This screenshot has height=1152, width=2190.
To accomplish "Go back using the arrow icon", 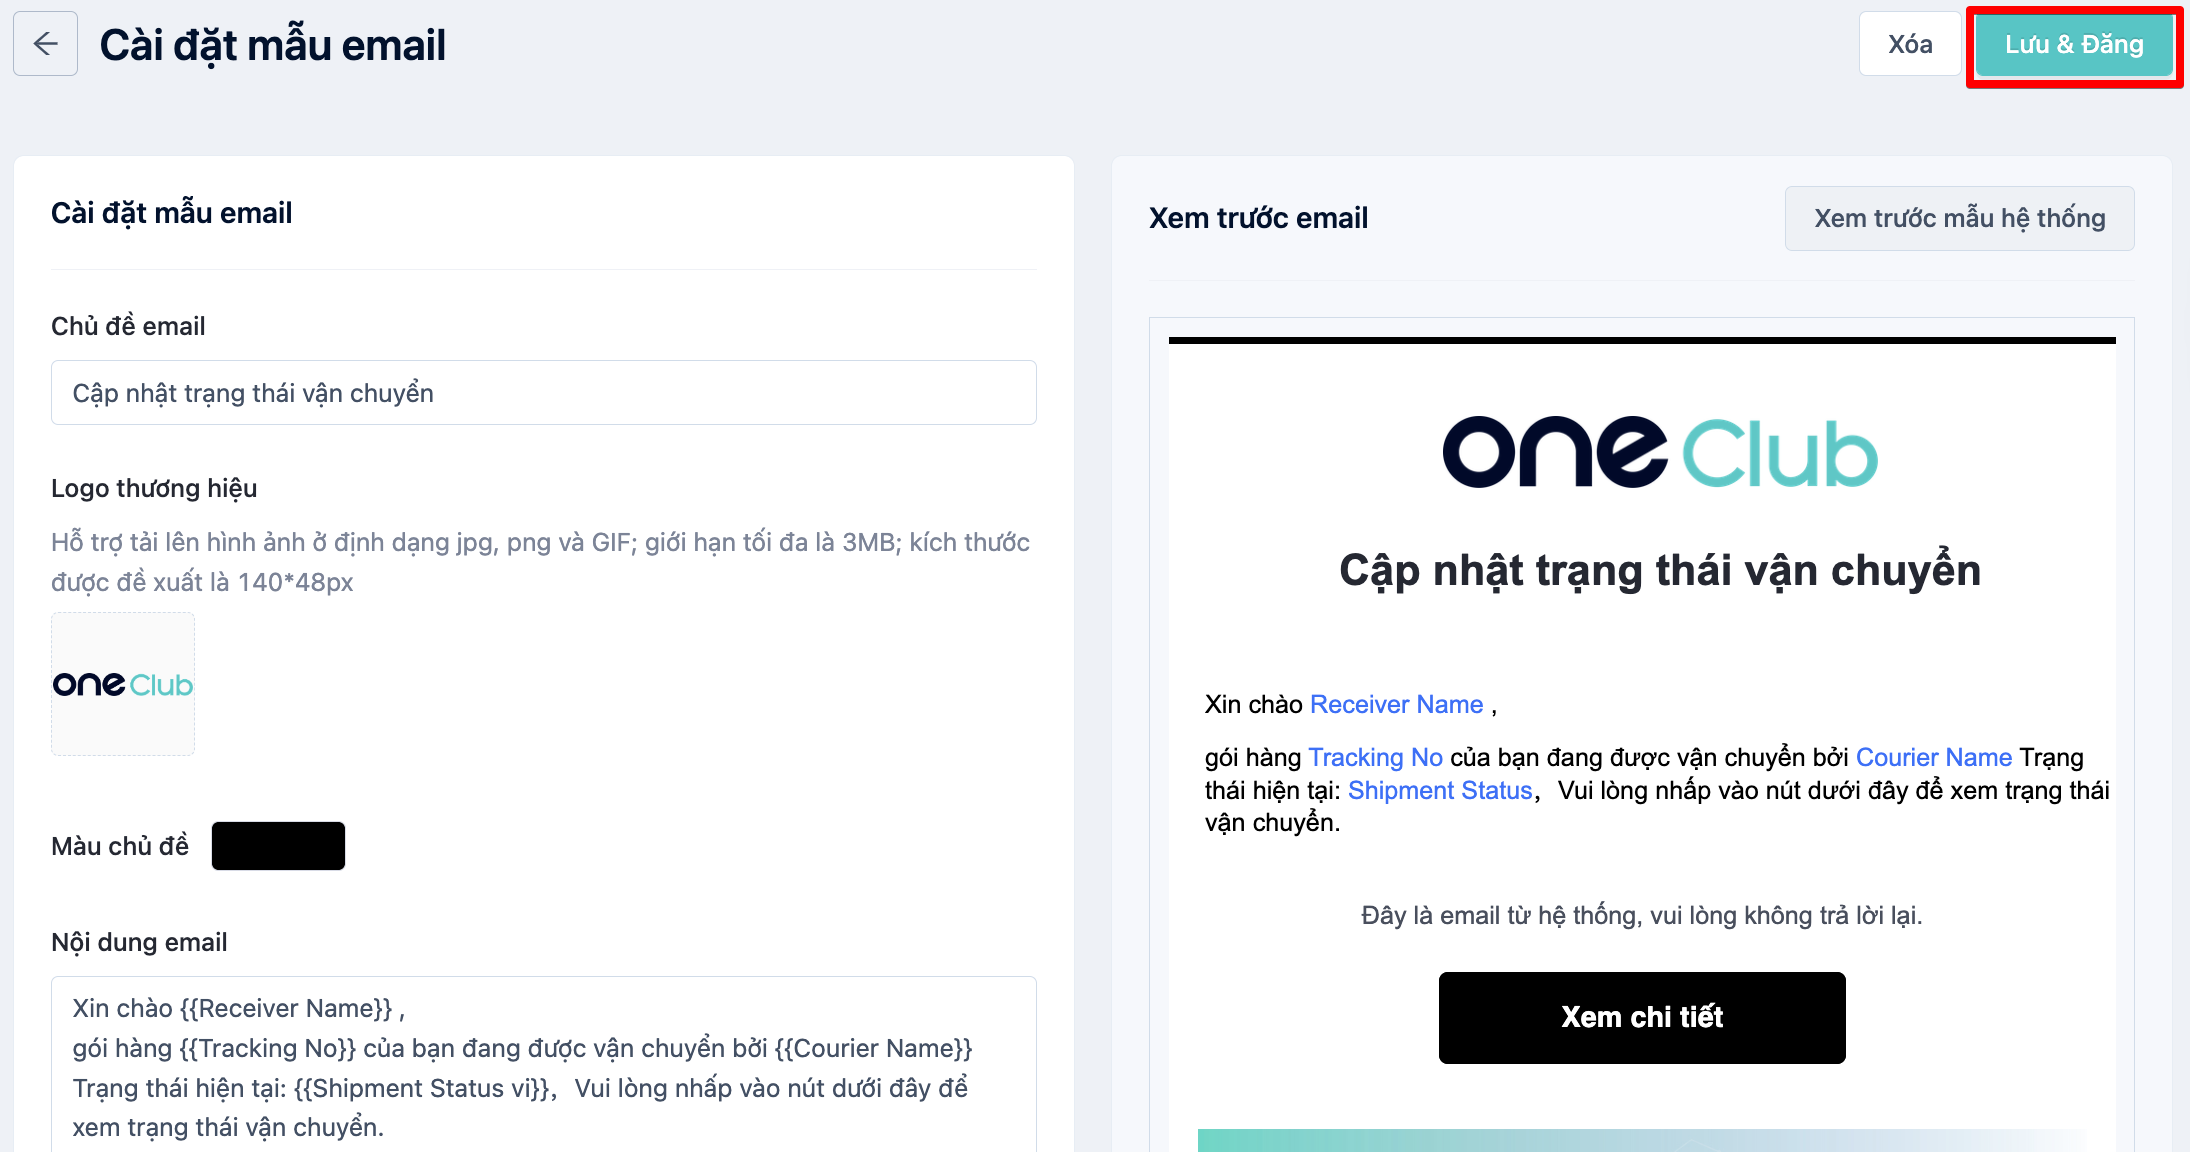I will (x=45, y=44).
